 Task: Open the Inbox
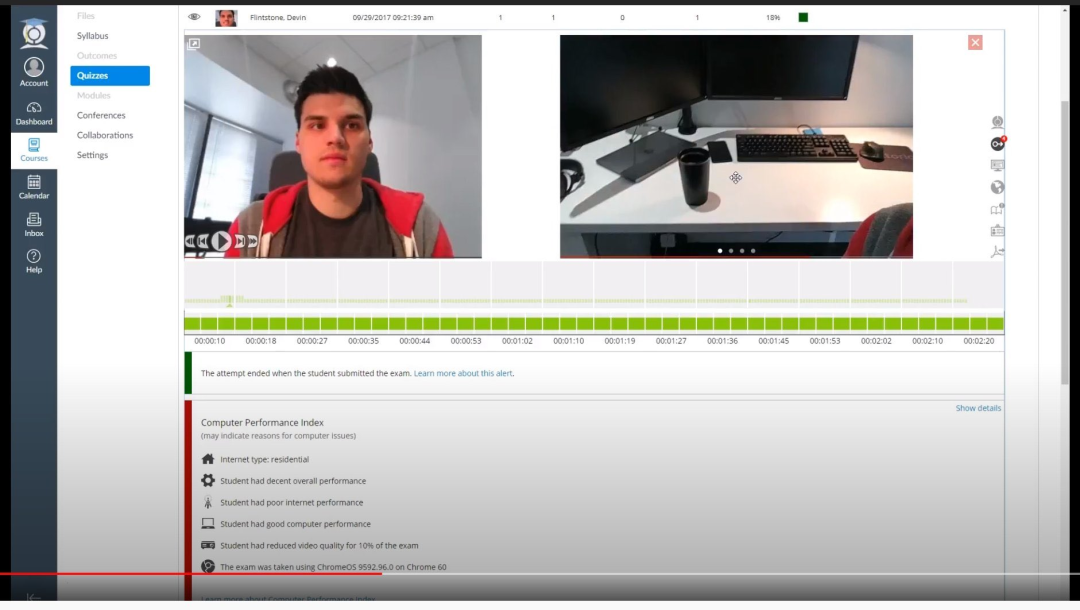point(34,224)
